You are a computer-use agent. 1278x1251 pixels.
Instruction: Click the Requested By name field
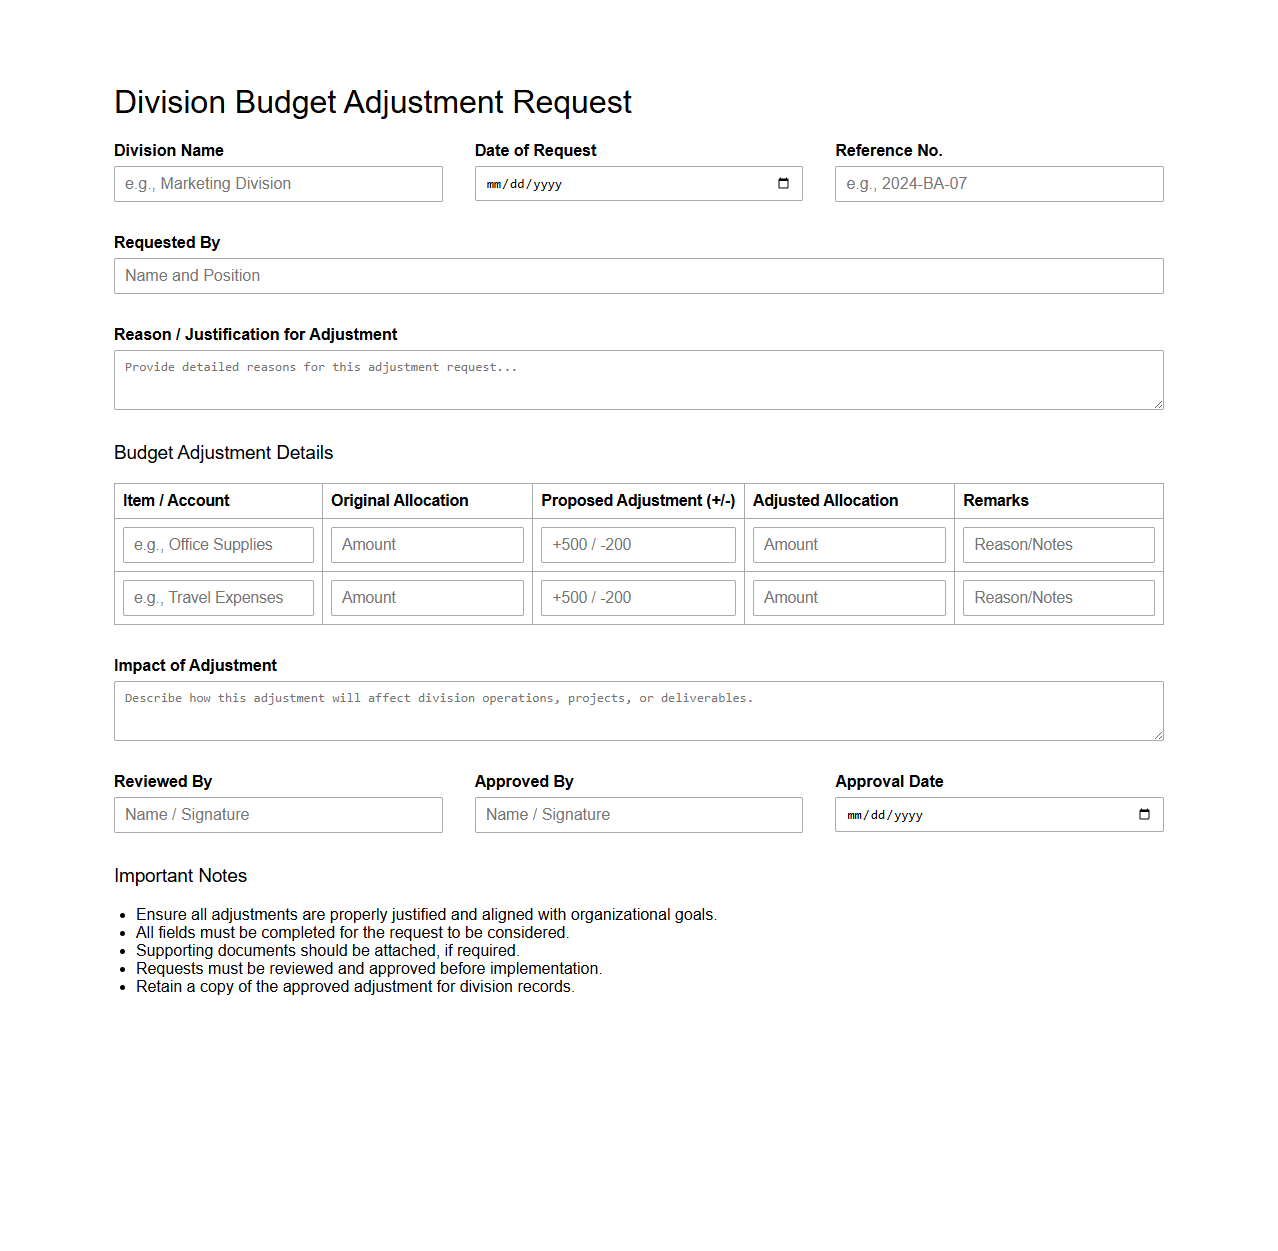click(638, 276)
